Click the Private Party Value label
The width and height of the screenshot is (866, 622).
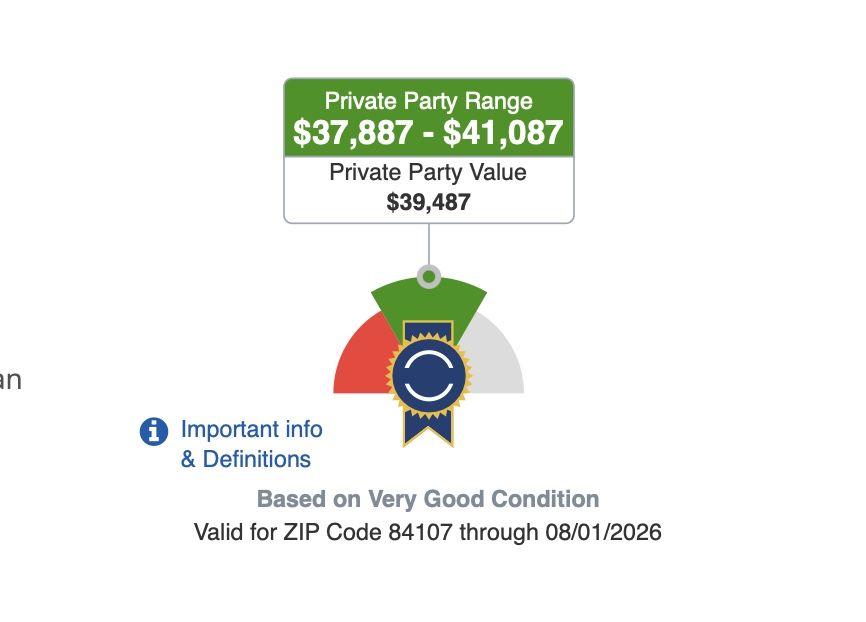(428, 172)
